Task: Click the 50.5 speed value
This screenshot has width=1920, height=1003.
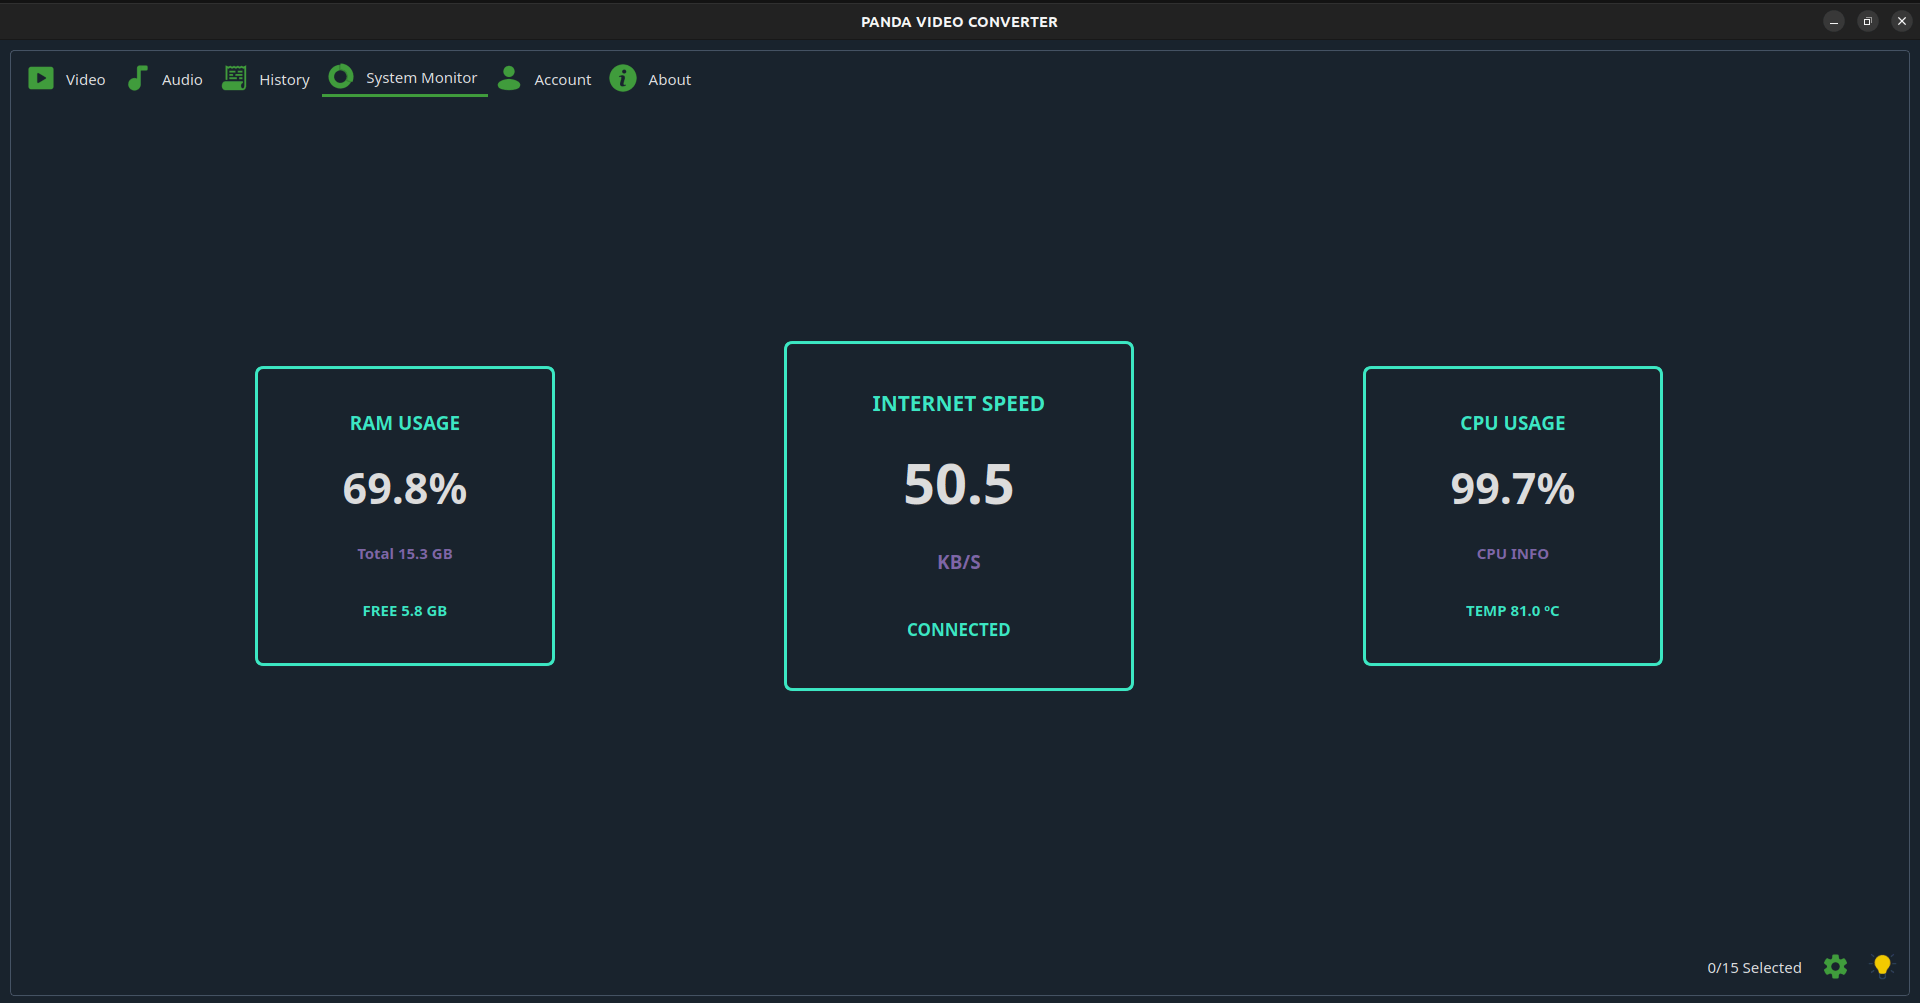Action: pyautogui.click(x=958, y=485)
